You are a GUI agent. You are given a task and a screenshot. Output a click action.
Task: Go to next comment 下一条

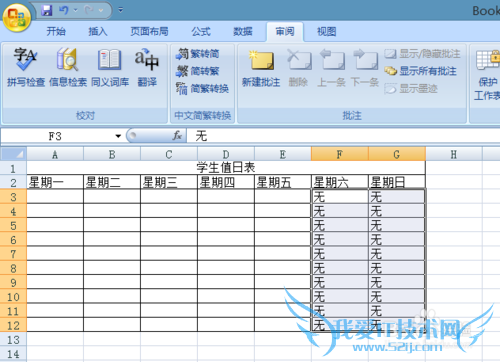(365, 68)
